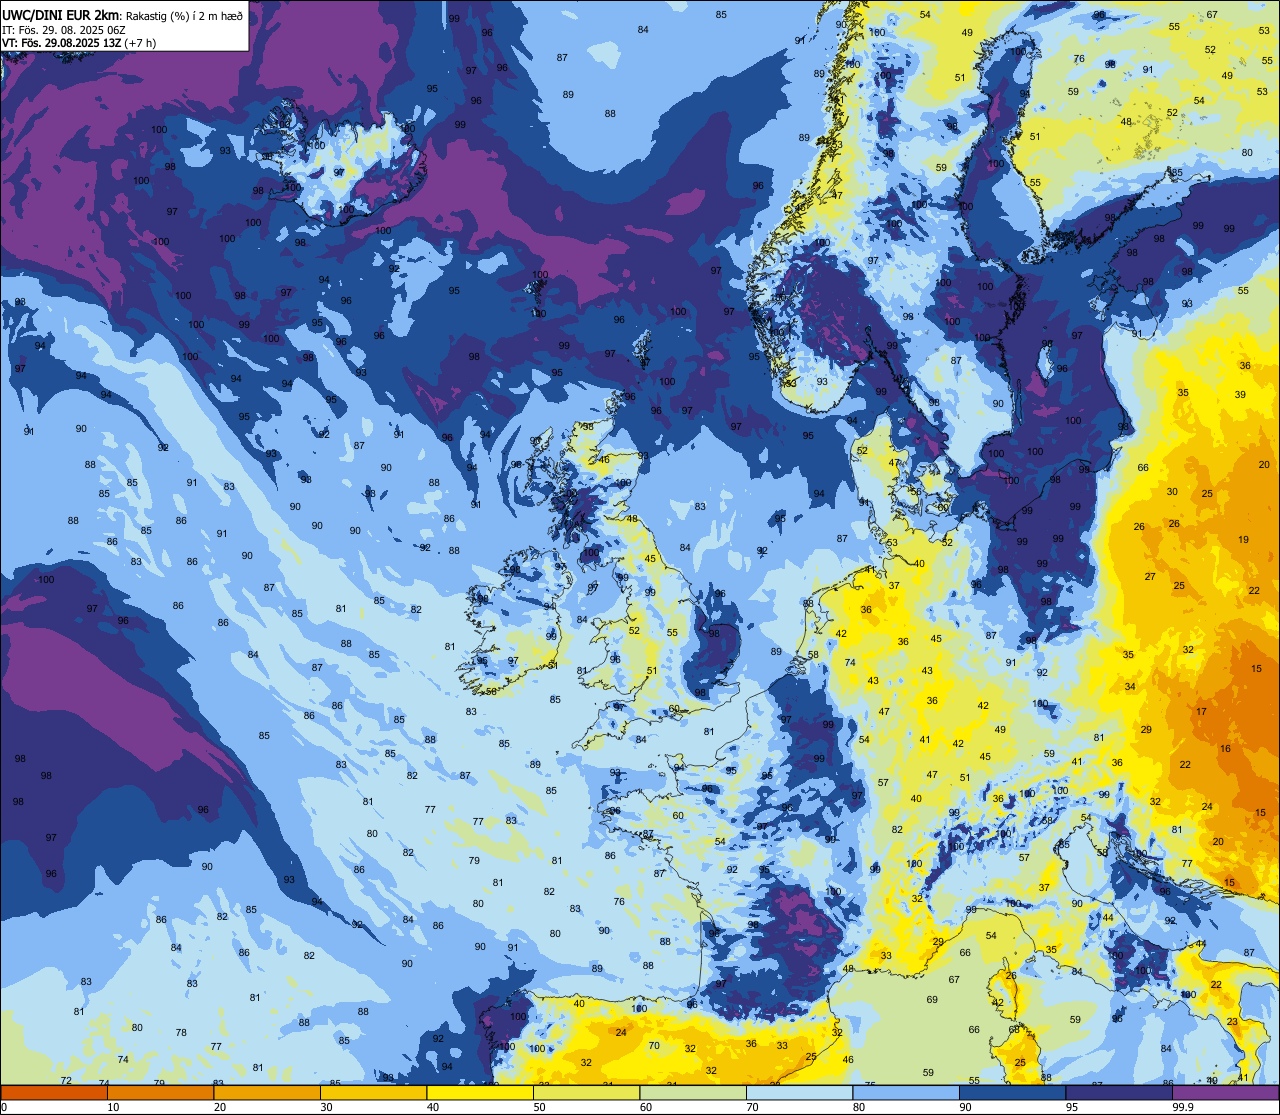Click the 20–30 amber legend swatch
Image resolution: width=1280 pixels, height=1115 pixels.
click(267, 1093)
